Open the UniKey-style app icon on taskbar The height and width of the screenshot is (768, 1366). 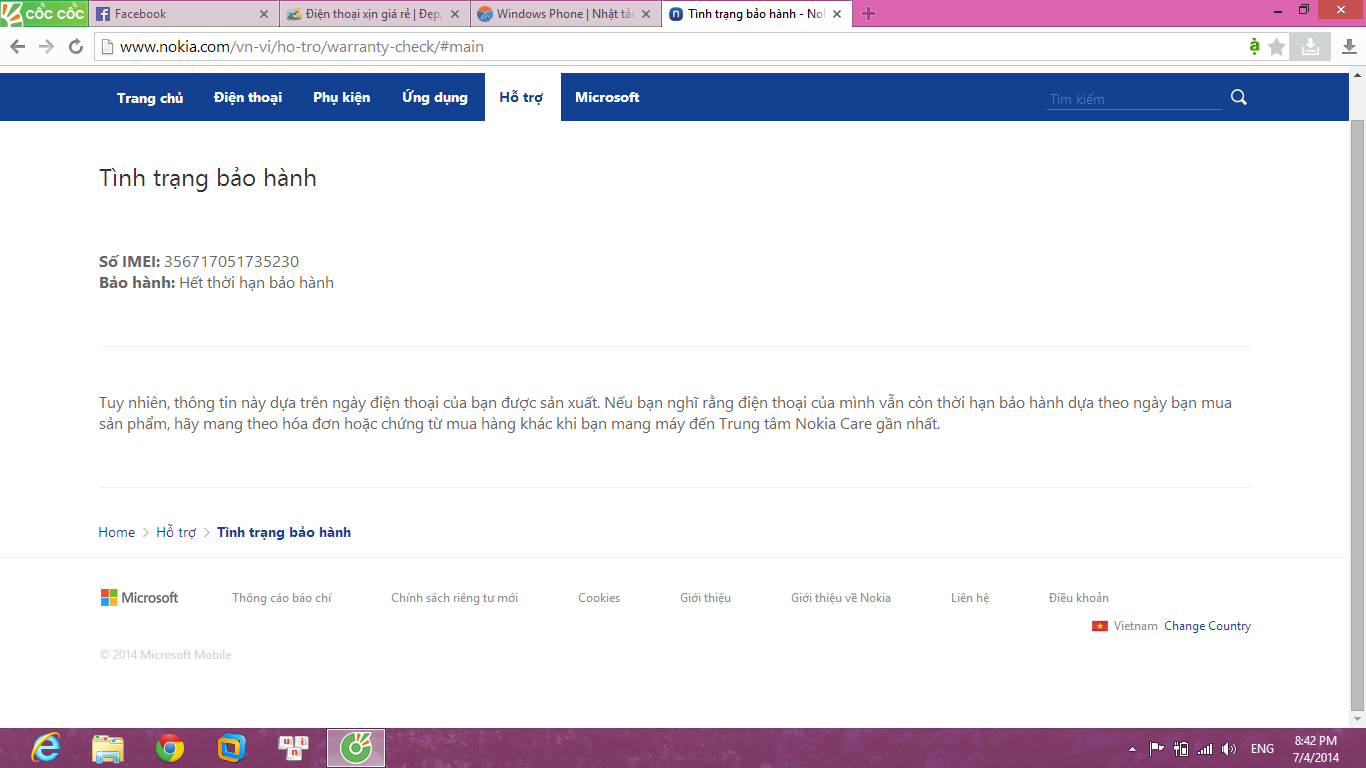tap(294, 748)
